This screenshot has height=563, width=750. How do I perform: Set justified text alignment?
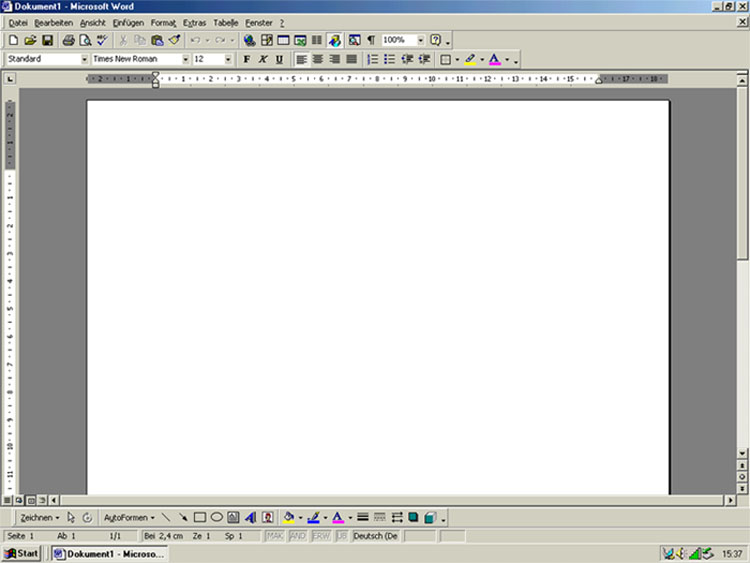click(x=352, y=59)
